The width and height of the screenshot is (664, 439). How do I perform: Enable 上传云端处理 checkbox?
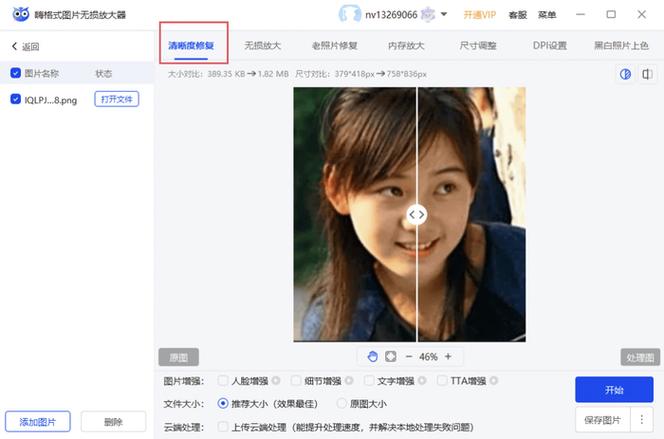point(223,427)
